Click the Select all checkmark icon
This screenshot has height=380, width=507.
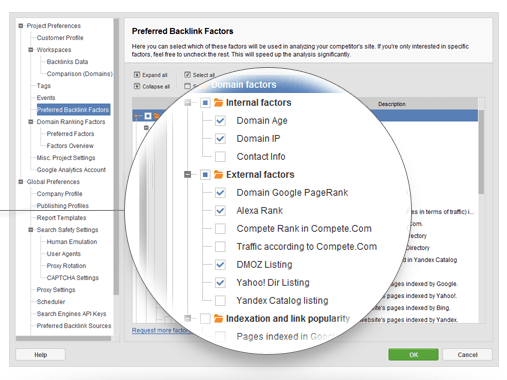click(187, 75)
